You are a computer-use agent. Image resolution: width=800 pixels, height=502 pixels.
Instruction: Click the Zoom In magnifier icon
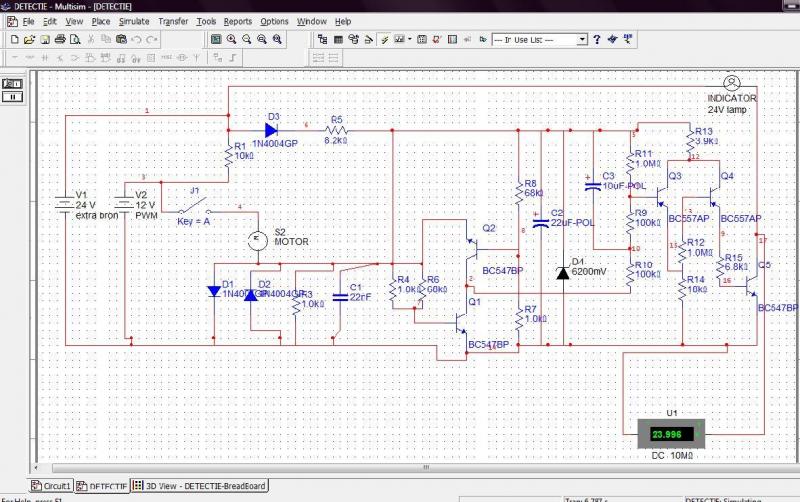pos(231,39)
